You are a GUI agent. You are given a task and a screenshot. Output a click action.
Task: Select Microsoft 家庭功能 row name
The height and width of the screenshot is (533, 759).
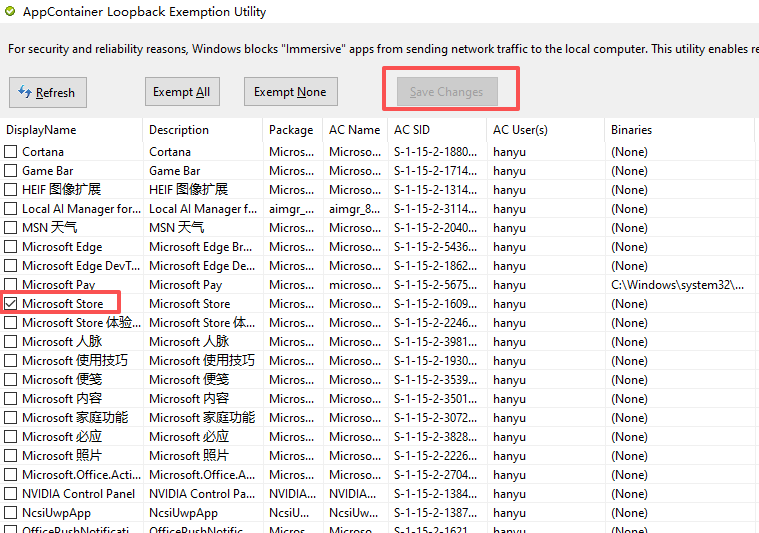(75, 417)
